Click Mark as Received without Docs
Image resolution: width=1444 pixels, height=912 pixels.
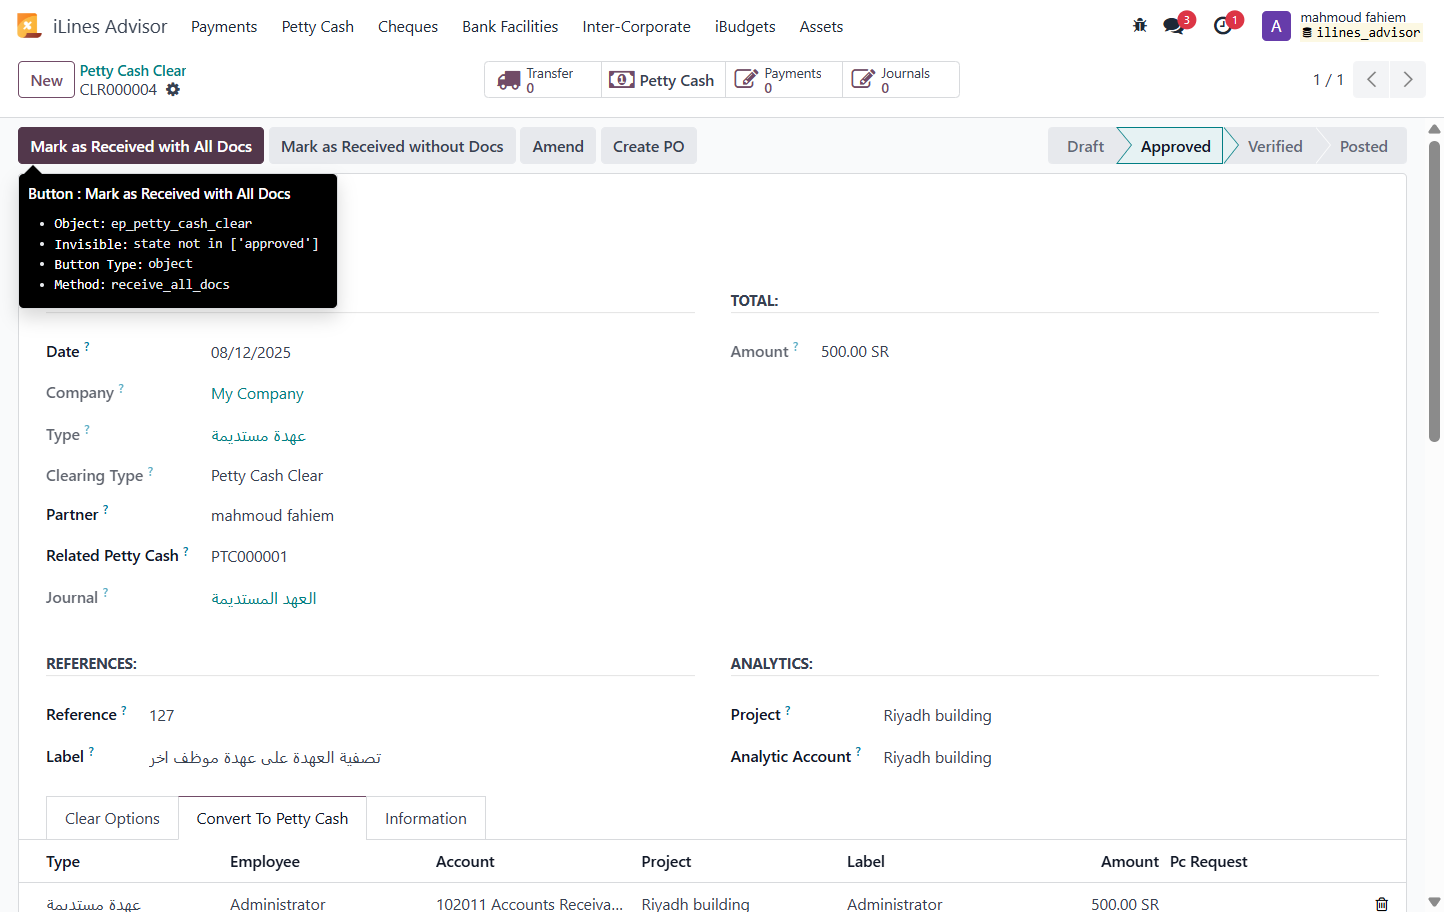[392, 146]
